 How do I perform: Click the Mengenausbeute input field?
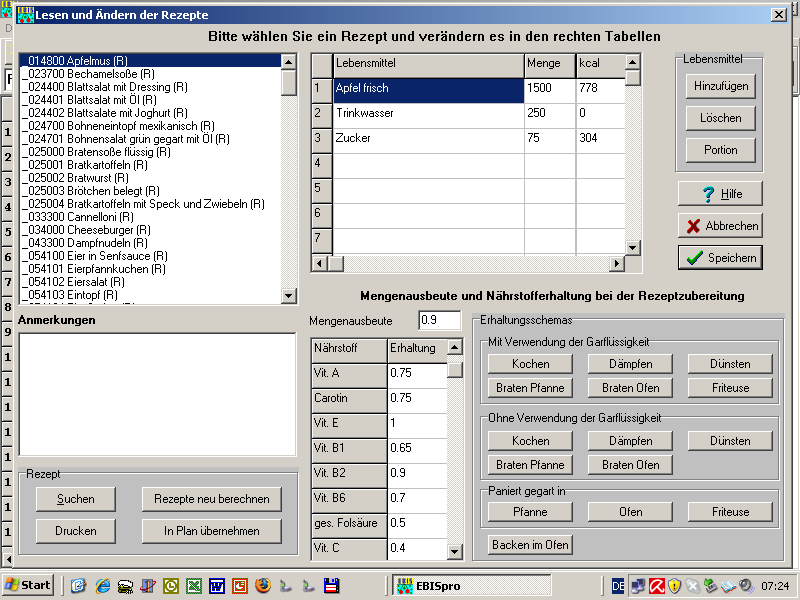441,320
